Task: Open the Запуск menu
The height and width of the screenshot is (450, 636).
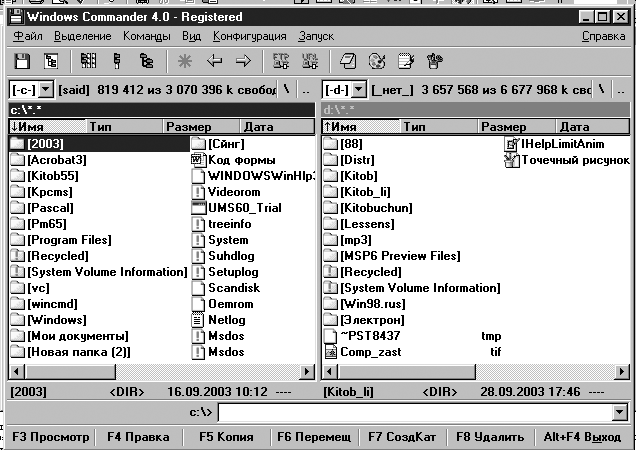Action: tap(316, 36)
